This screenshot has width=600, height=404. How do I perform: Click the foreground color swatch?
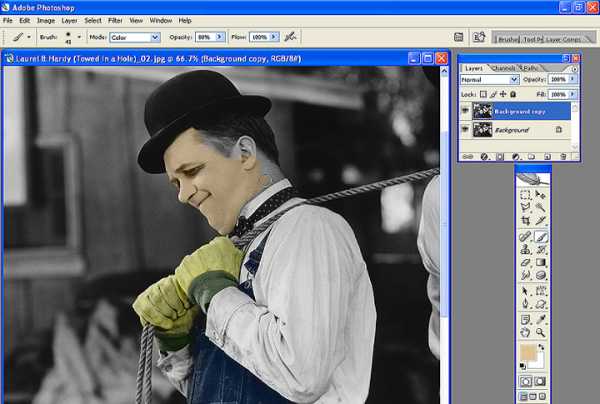[x=530, y=353]
